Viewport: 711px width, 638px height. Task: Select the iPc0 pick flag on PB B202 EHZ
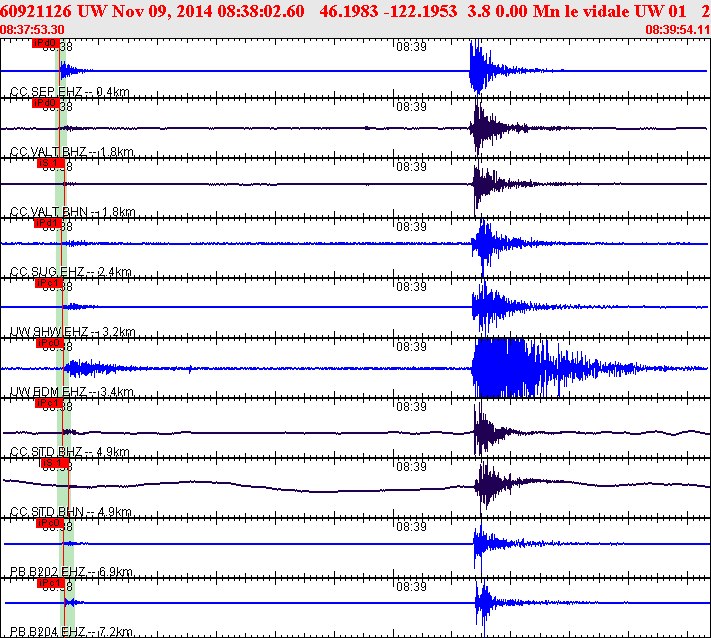pyautogui.click(x=50, y=523)
